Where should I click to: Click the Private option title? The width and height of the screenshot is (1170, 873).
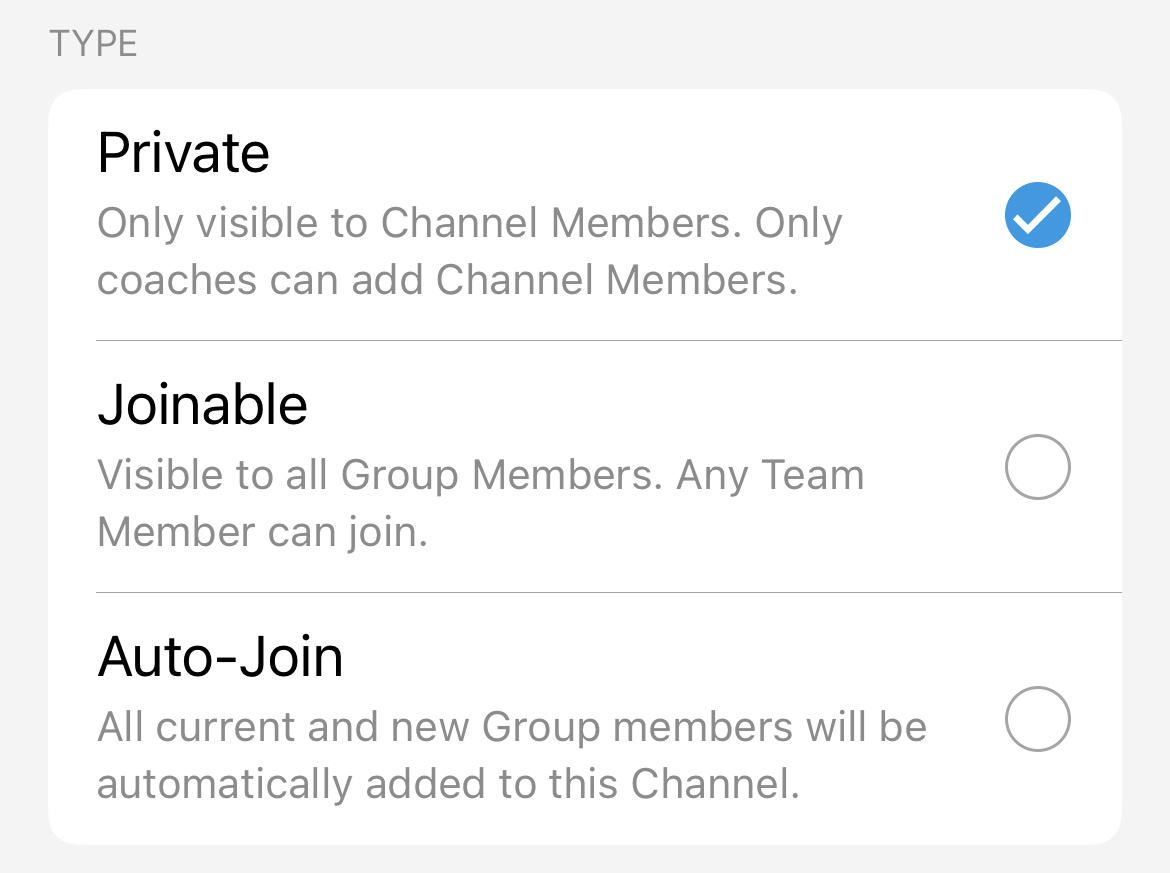coord(184,153)
